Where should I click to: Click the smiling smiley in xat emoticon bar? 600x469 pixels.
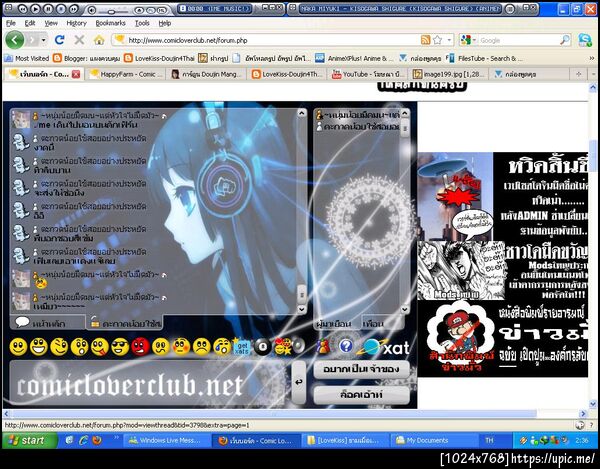pos(18,347)
